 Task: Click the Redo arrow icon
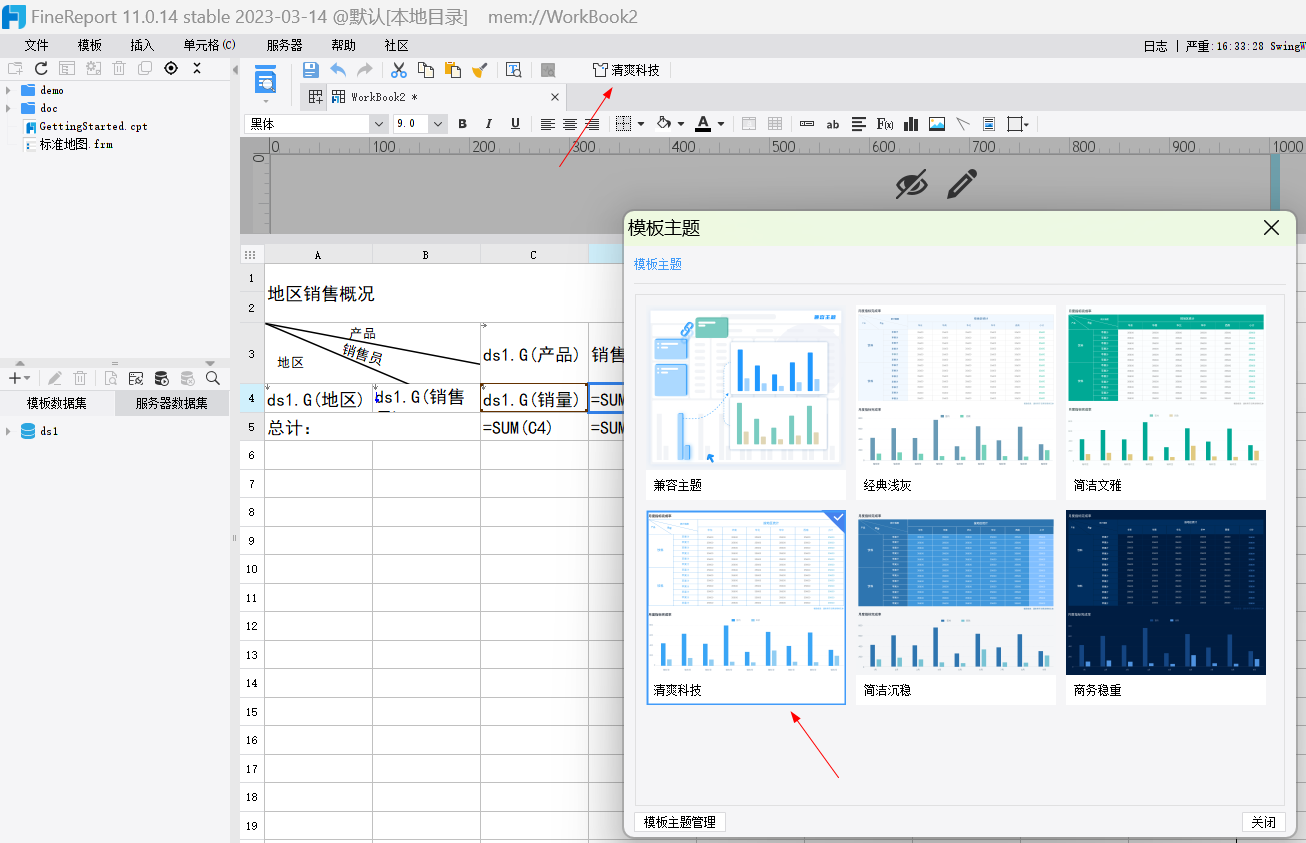coord(365,70)
